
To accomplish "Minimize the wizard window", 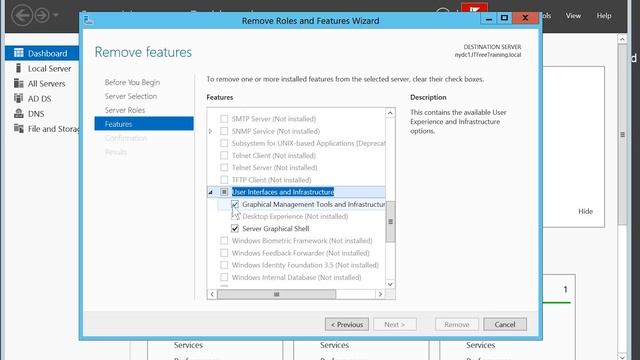I will [x=488, y=18].
